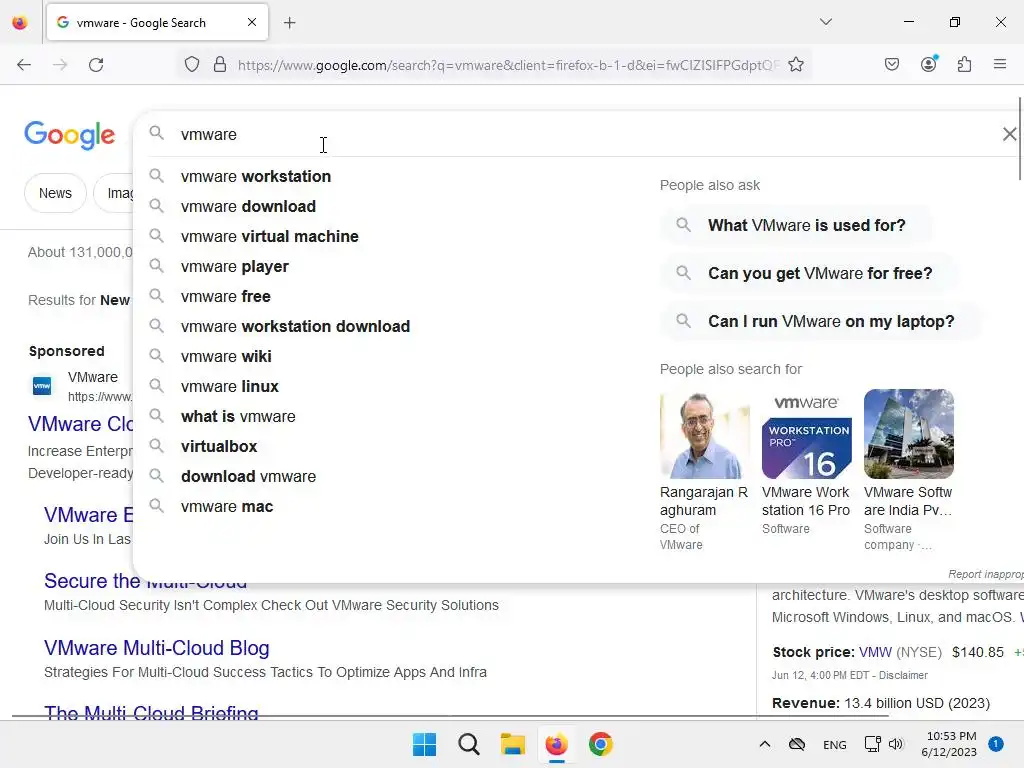
Task: Open question Can you get VMware for free?
Action: [810, 274]
